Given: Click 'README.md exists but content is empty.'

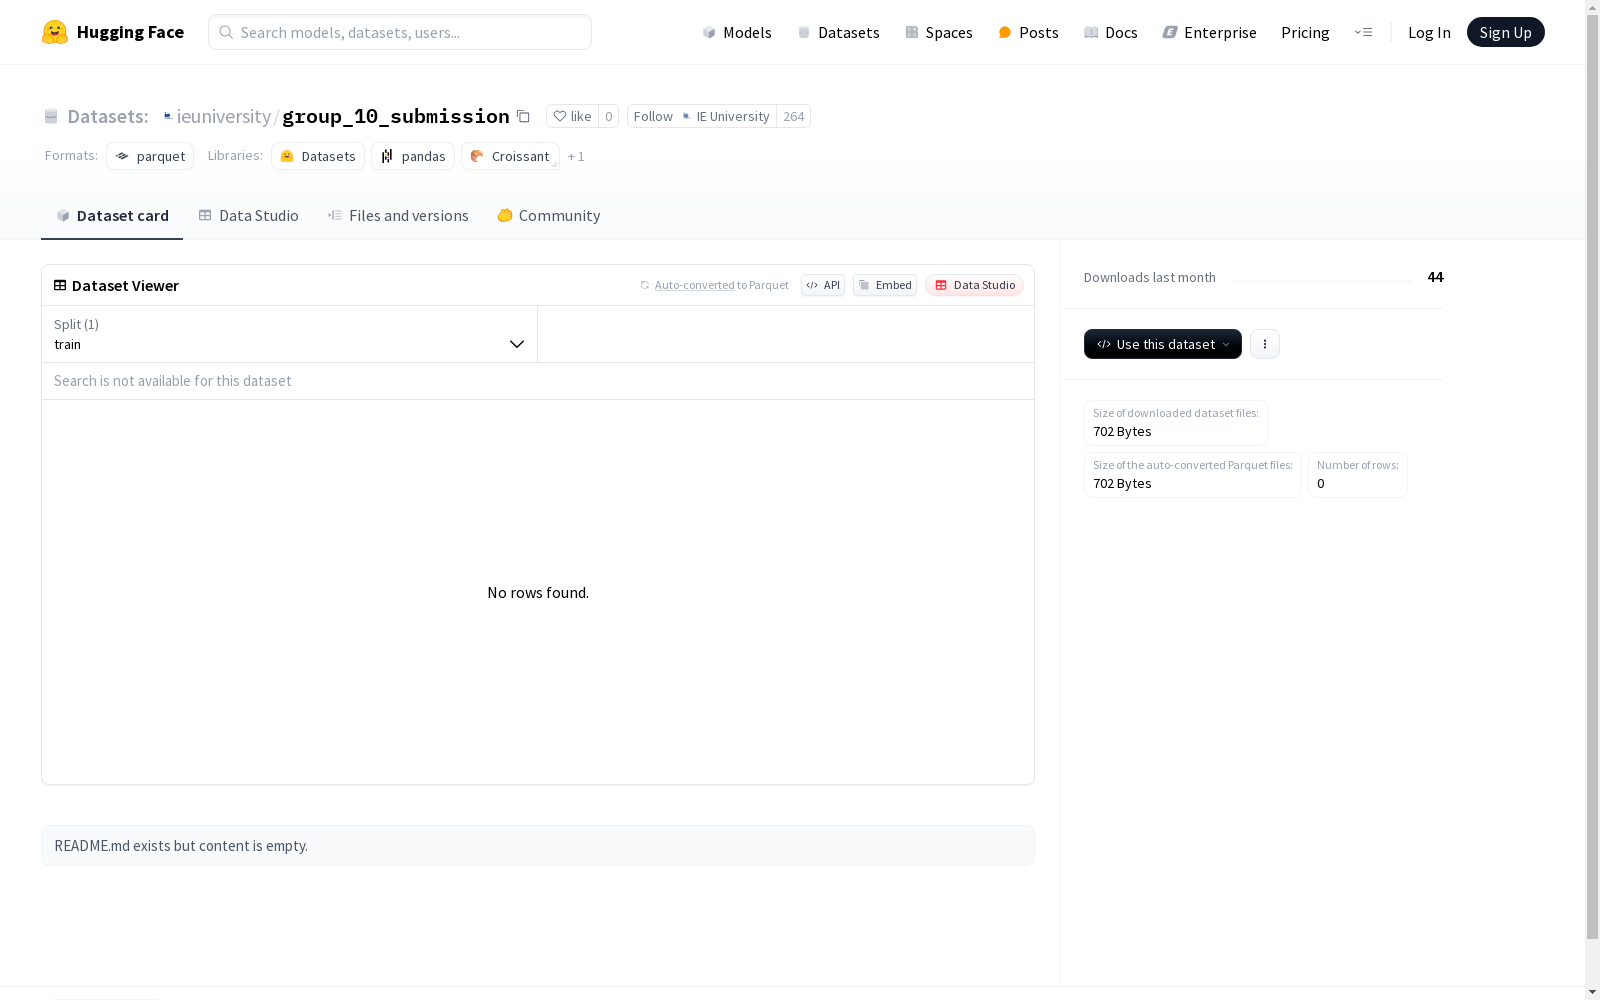Looking at the screenshot, I should coord(181,846).
